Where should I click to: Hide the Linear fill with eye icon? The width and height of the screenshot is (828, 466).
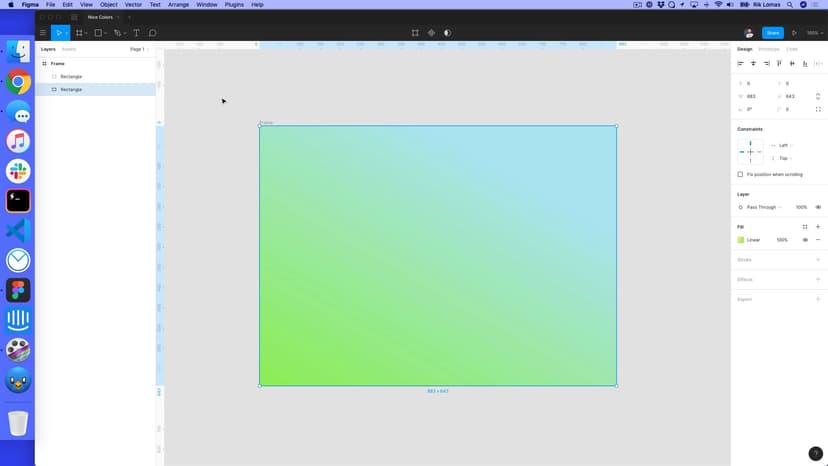point(805,240)
